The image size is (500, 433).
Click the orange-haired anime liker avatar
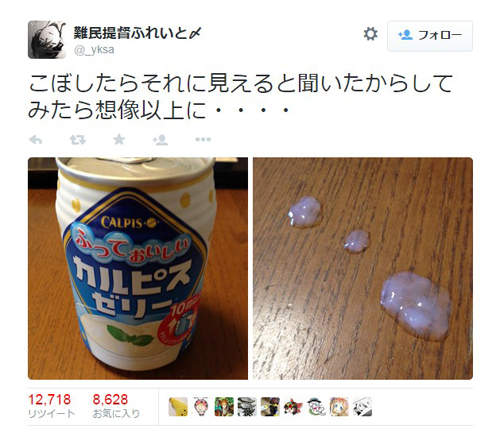tap(339, 407)
